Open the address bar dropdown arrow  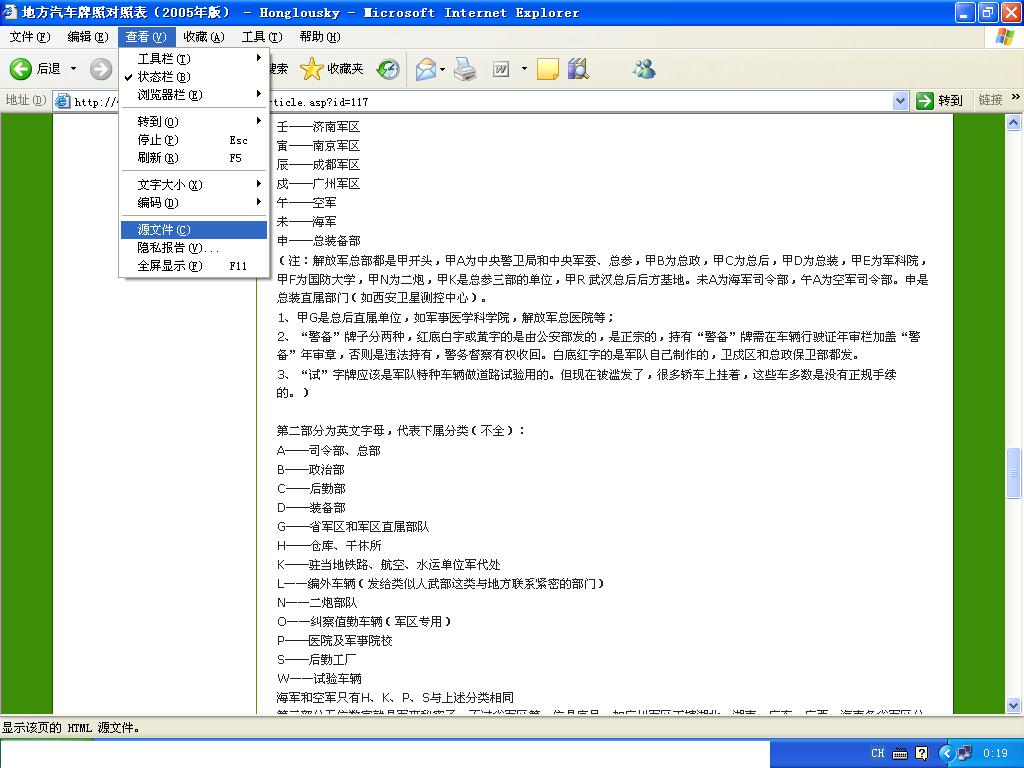coord(900,101)
